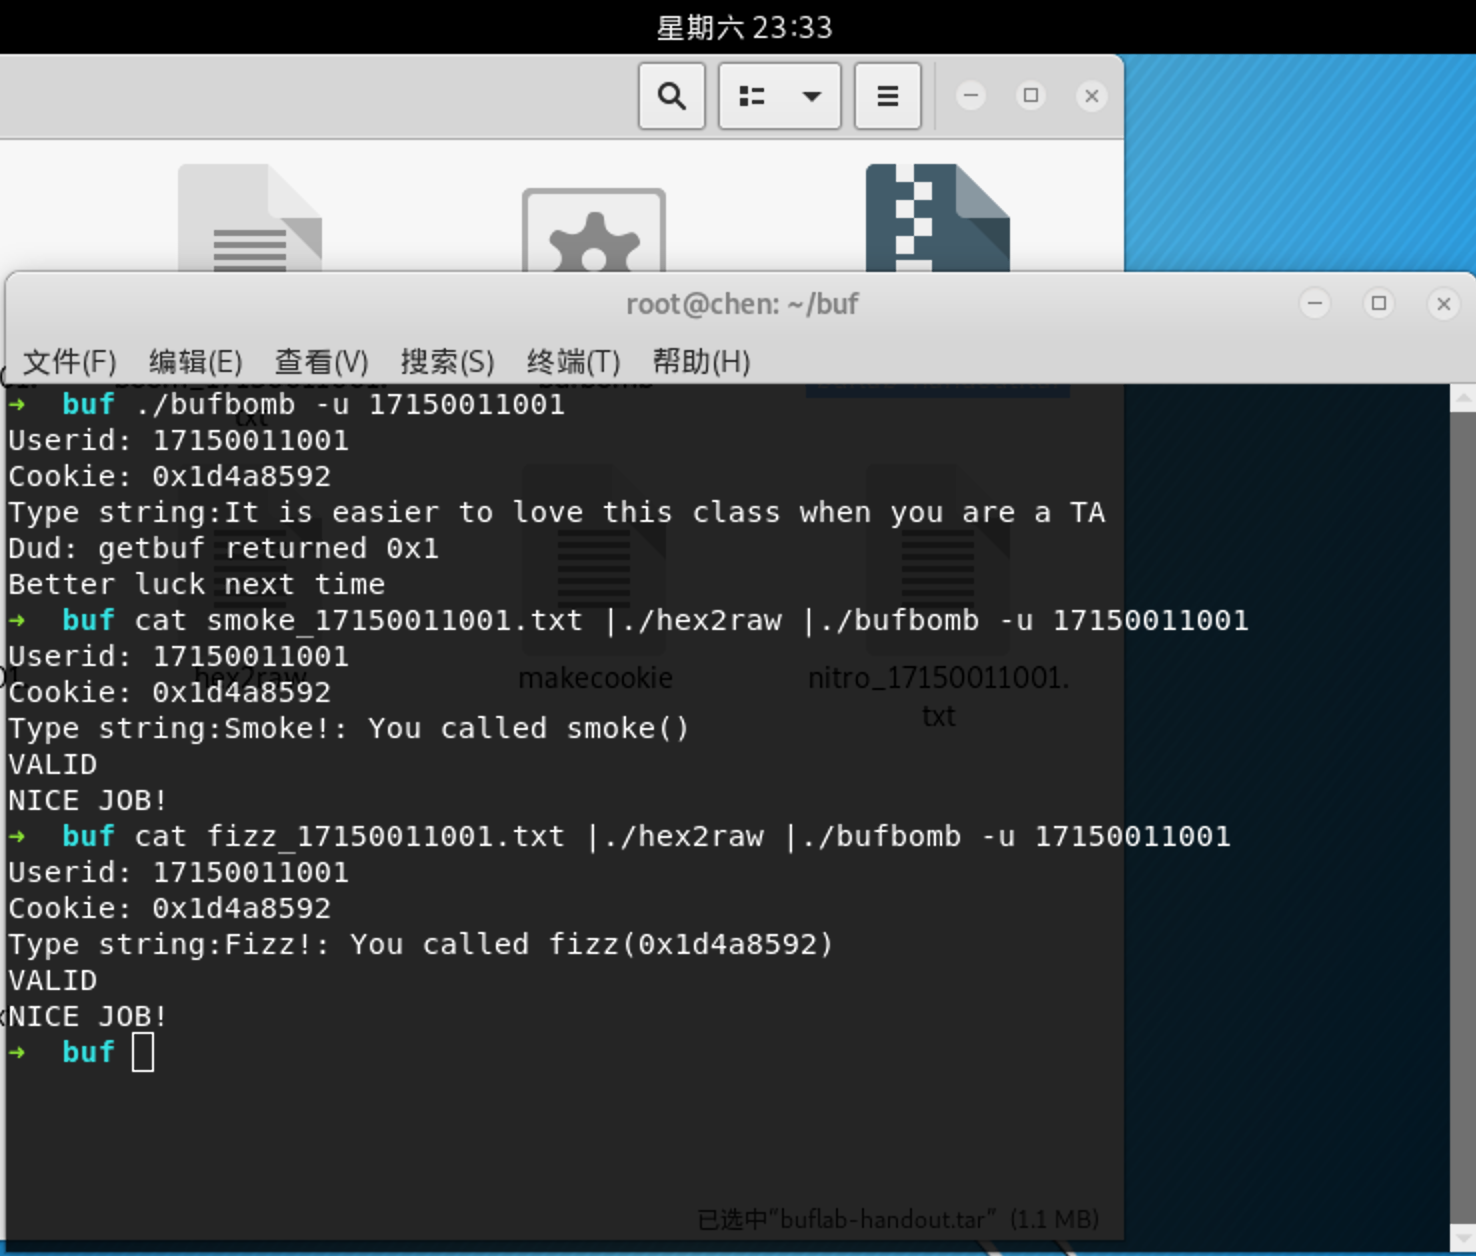Click the terminal vertical scrollbar thumb
The image size is (1476, 1256).
[1462, 817]
